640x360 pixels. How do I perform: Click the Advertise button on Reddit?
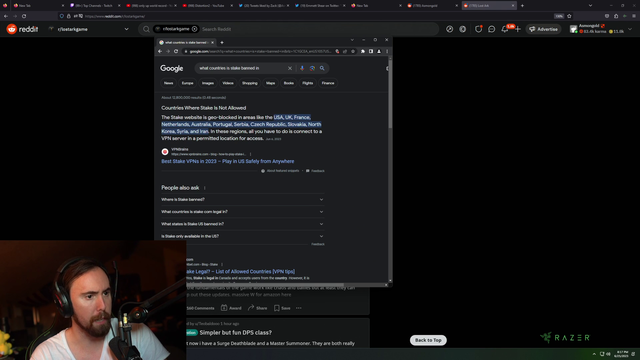[x=543, y=29]
